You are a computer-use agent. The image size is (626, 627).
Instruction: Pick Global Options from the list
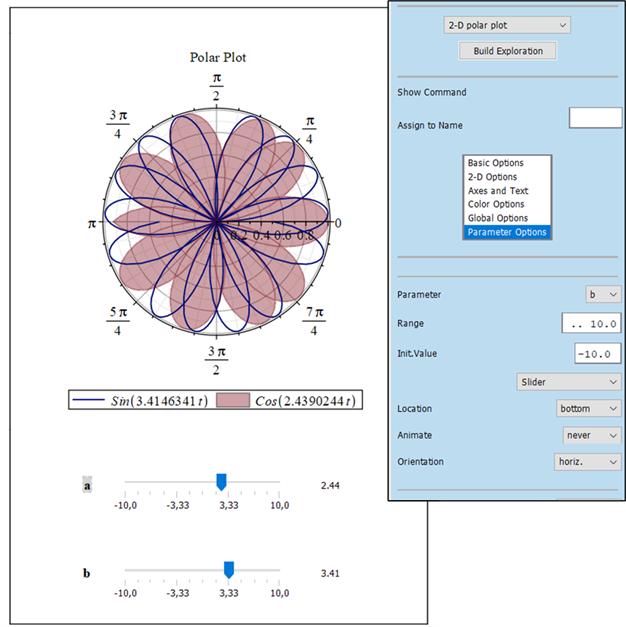[x=497, y=218]
